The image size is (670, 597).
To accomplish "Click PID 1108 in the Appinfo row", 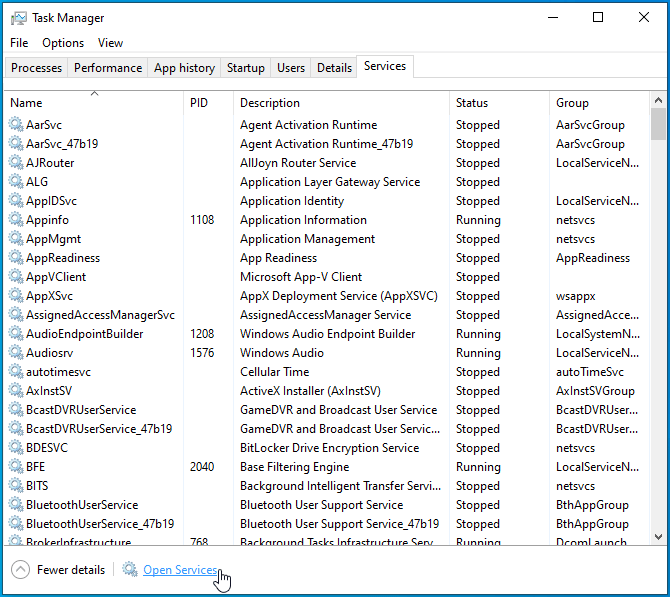I will tap(202, 220).
